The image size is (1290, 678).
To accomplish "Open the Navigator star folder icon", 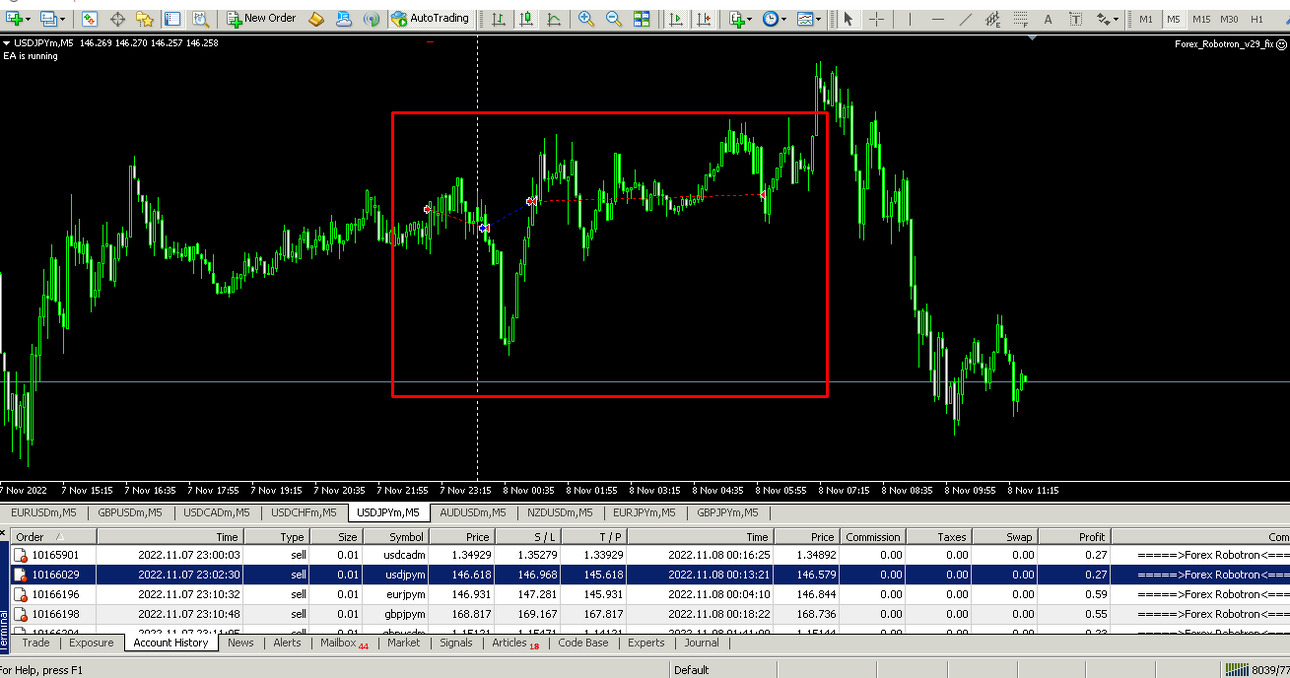I will (144, 19).
